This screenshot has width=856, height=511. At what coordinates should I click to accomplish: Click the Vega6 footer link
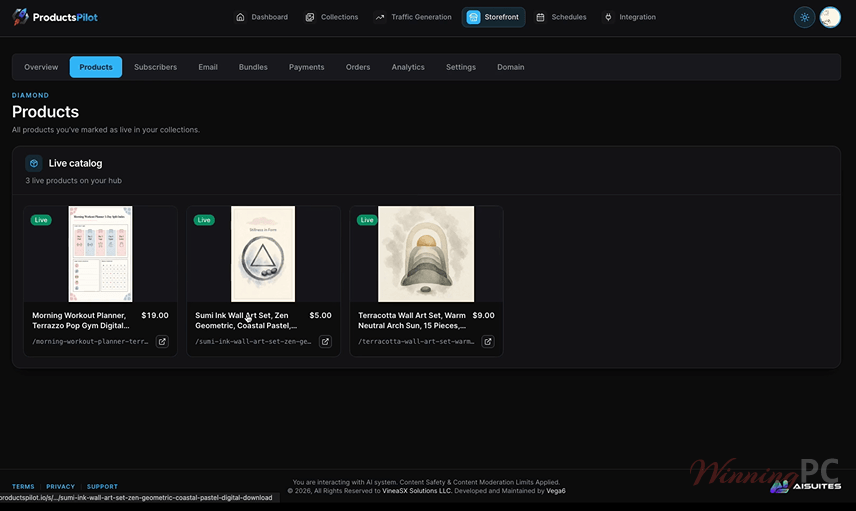pos(556,491)
